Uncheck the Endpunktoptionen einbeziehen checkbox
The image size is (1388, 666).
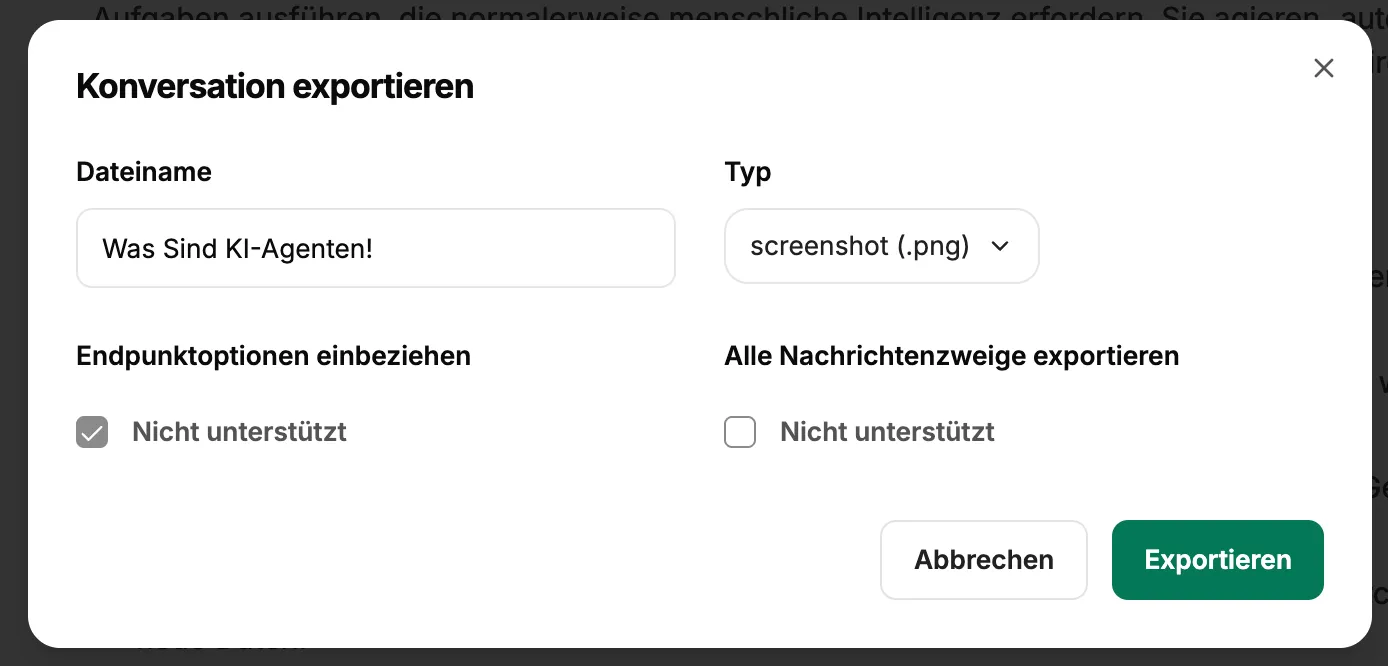(92, 432)
